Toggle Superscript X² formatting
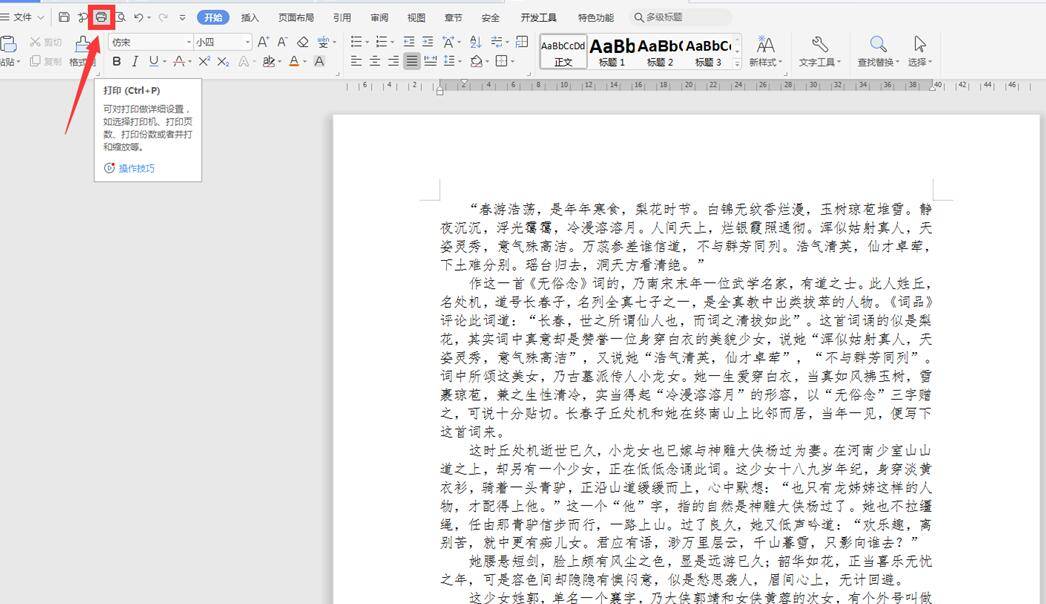 (x=204, y=61)
